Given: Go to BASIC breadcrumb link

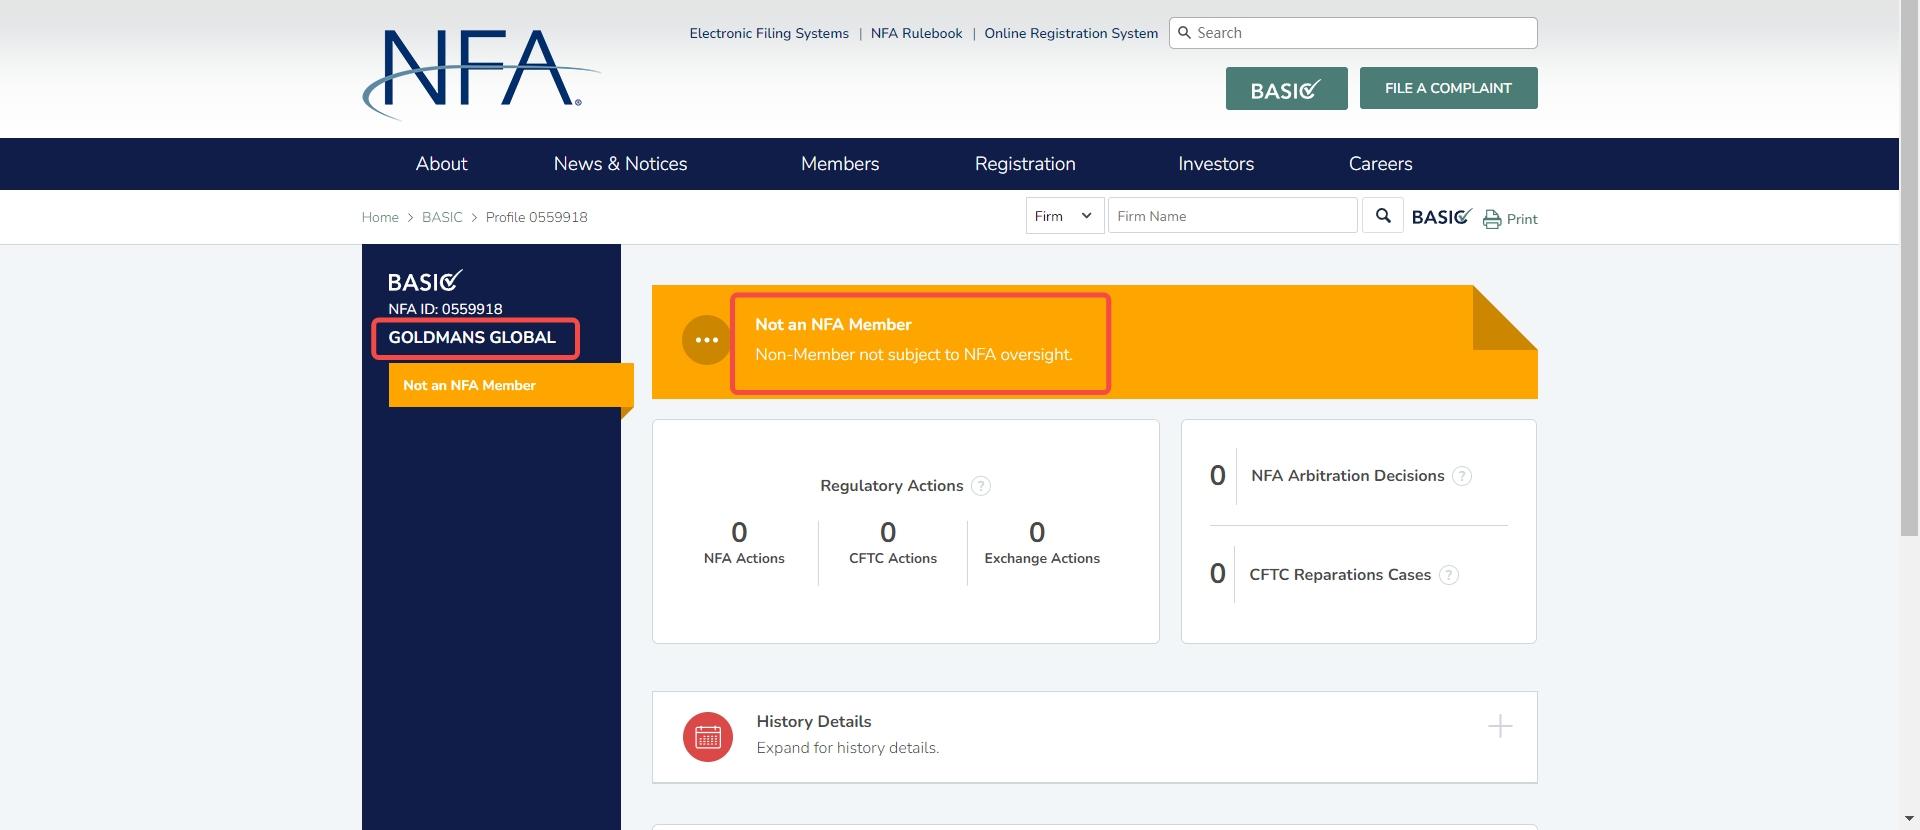Looking at the screenshot, I should click(442, 217).
